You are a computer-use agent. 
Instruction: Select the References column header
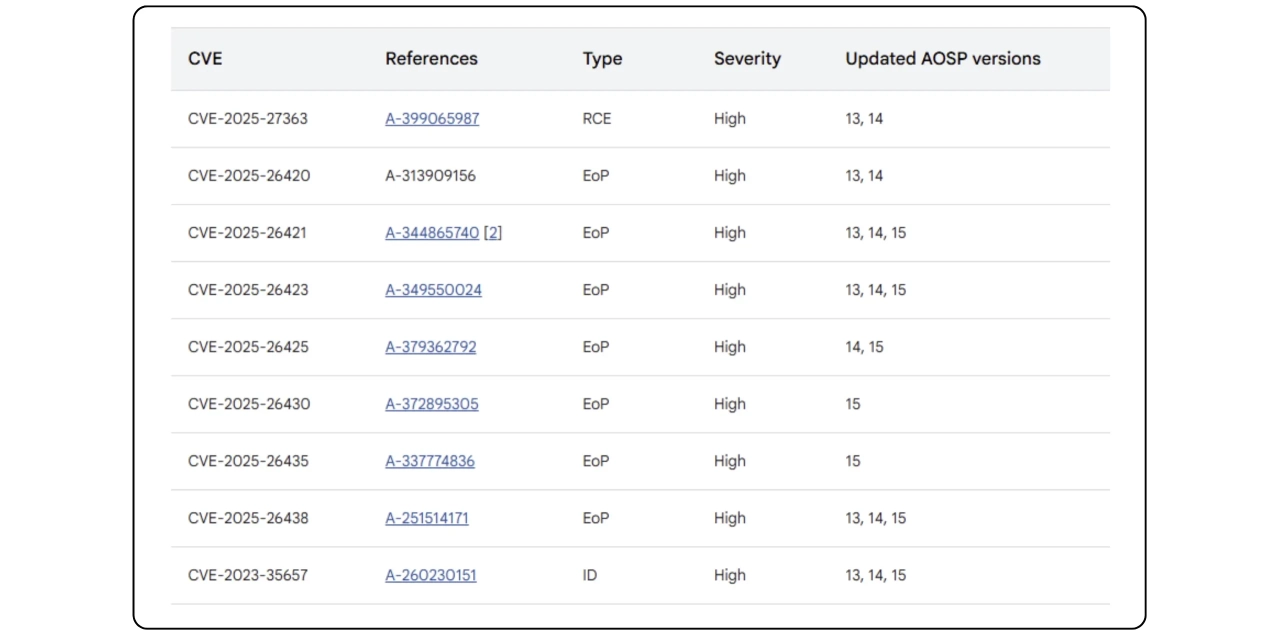[431, 59]
